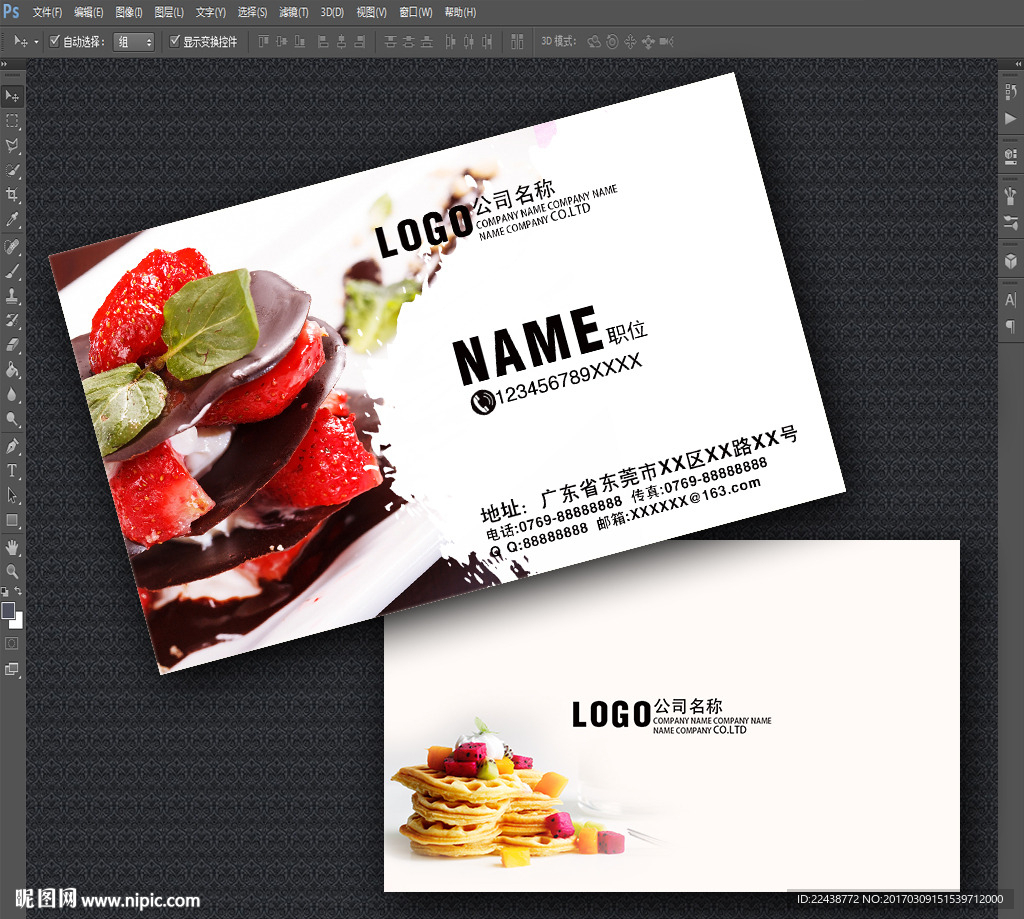Viewport: 1024px width, 919px height.
Task: Swap foreground and background colors
Action: [19, 593]
